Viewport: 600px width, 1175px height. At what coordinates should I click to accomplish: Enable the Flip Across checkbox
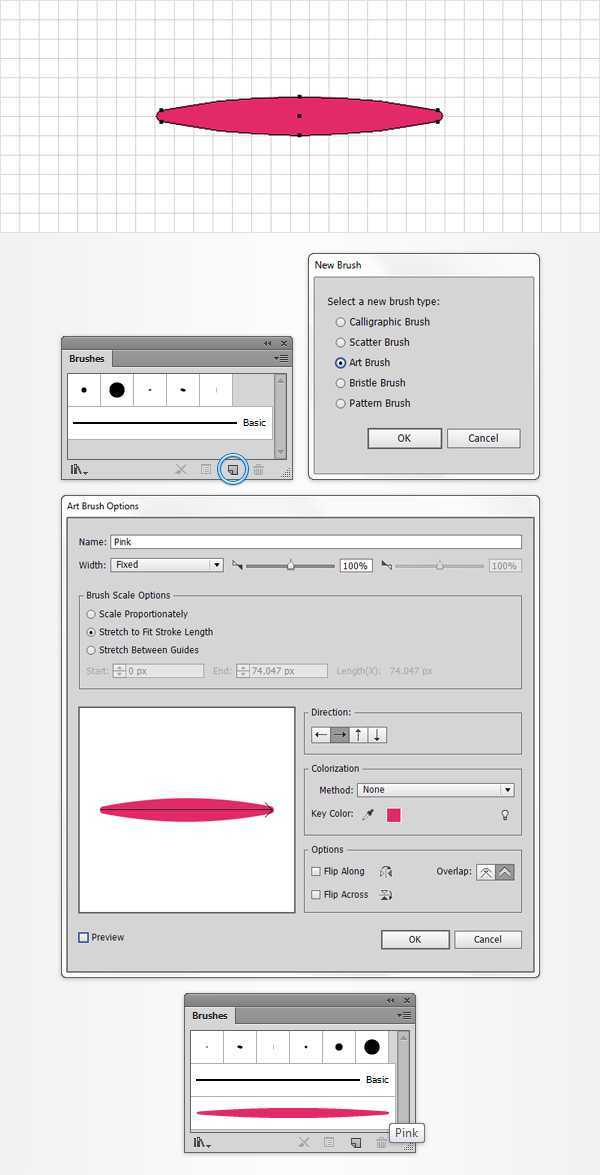tap(316, 895)
